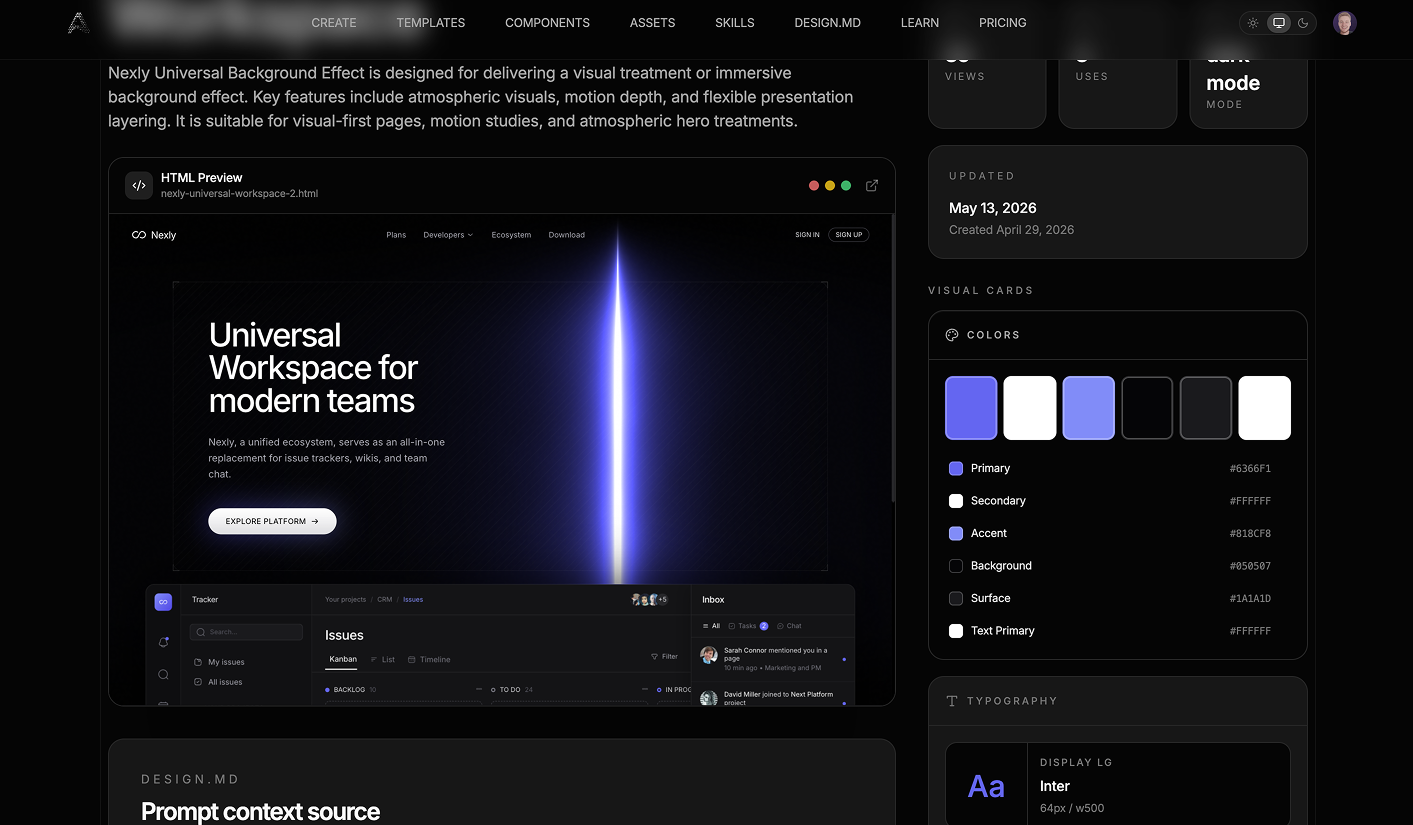
Task: Switch to the Timeline view tab
Action: point(429,659)
